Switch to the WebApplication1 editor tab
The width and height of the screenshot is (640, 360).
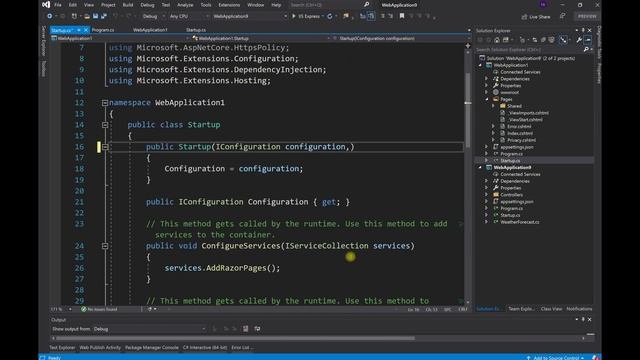150,30
